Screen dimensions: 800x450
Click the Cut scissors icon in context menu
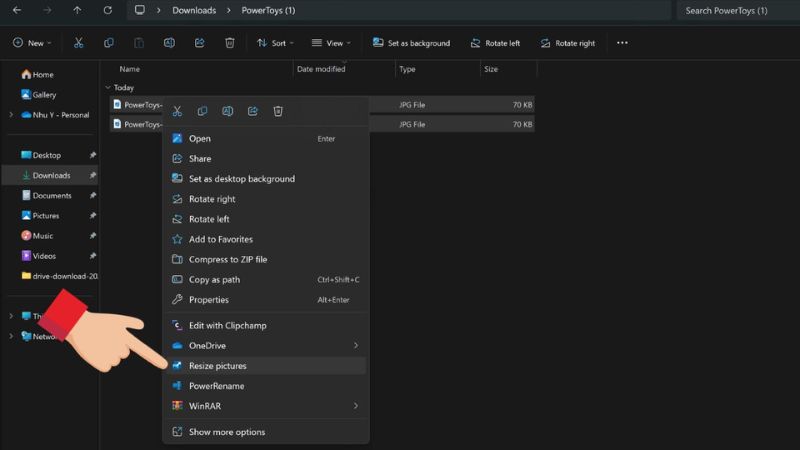pyautogui.click(x=177, y=111)
